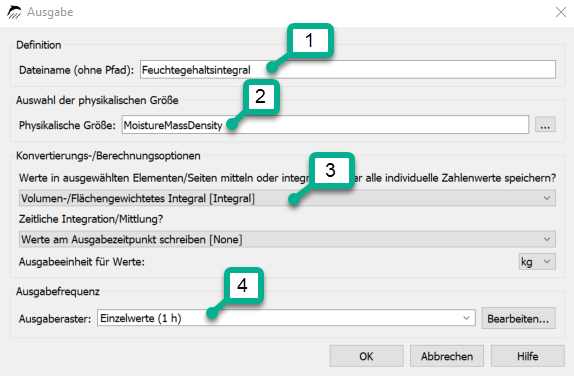Image resolution: width=574 pixels, height=376 pixels.
Task: Open the kg output unit dropdown
Action: click(537, 262)
